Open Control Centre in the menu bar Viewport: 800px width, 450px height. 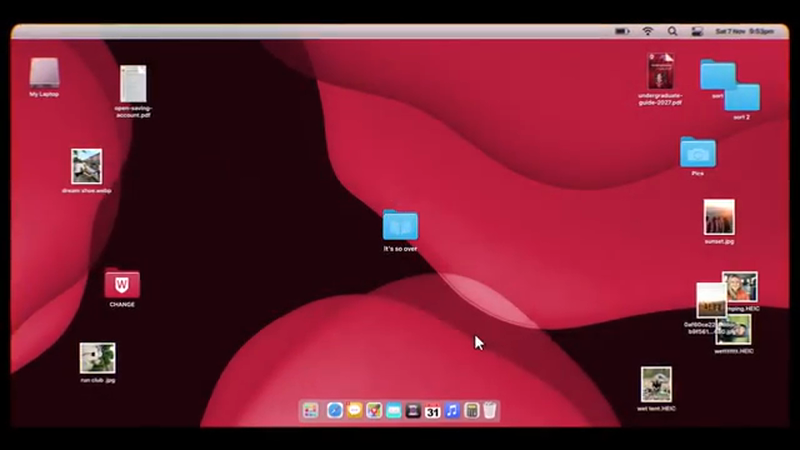click(697, 32)
